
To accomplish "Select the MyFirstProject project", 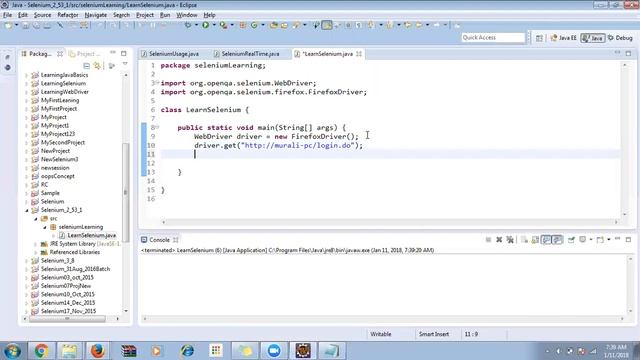I will [x=59, y=109].
